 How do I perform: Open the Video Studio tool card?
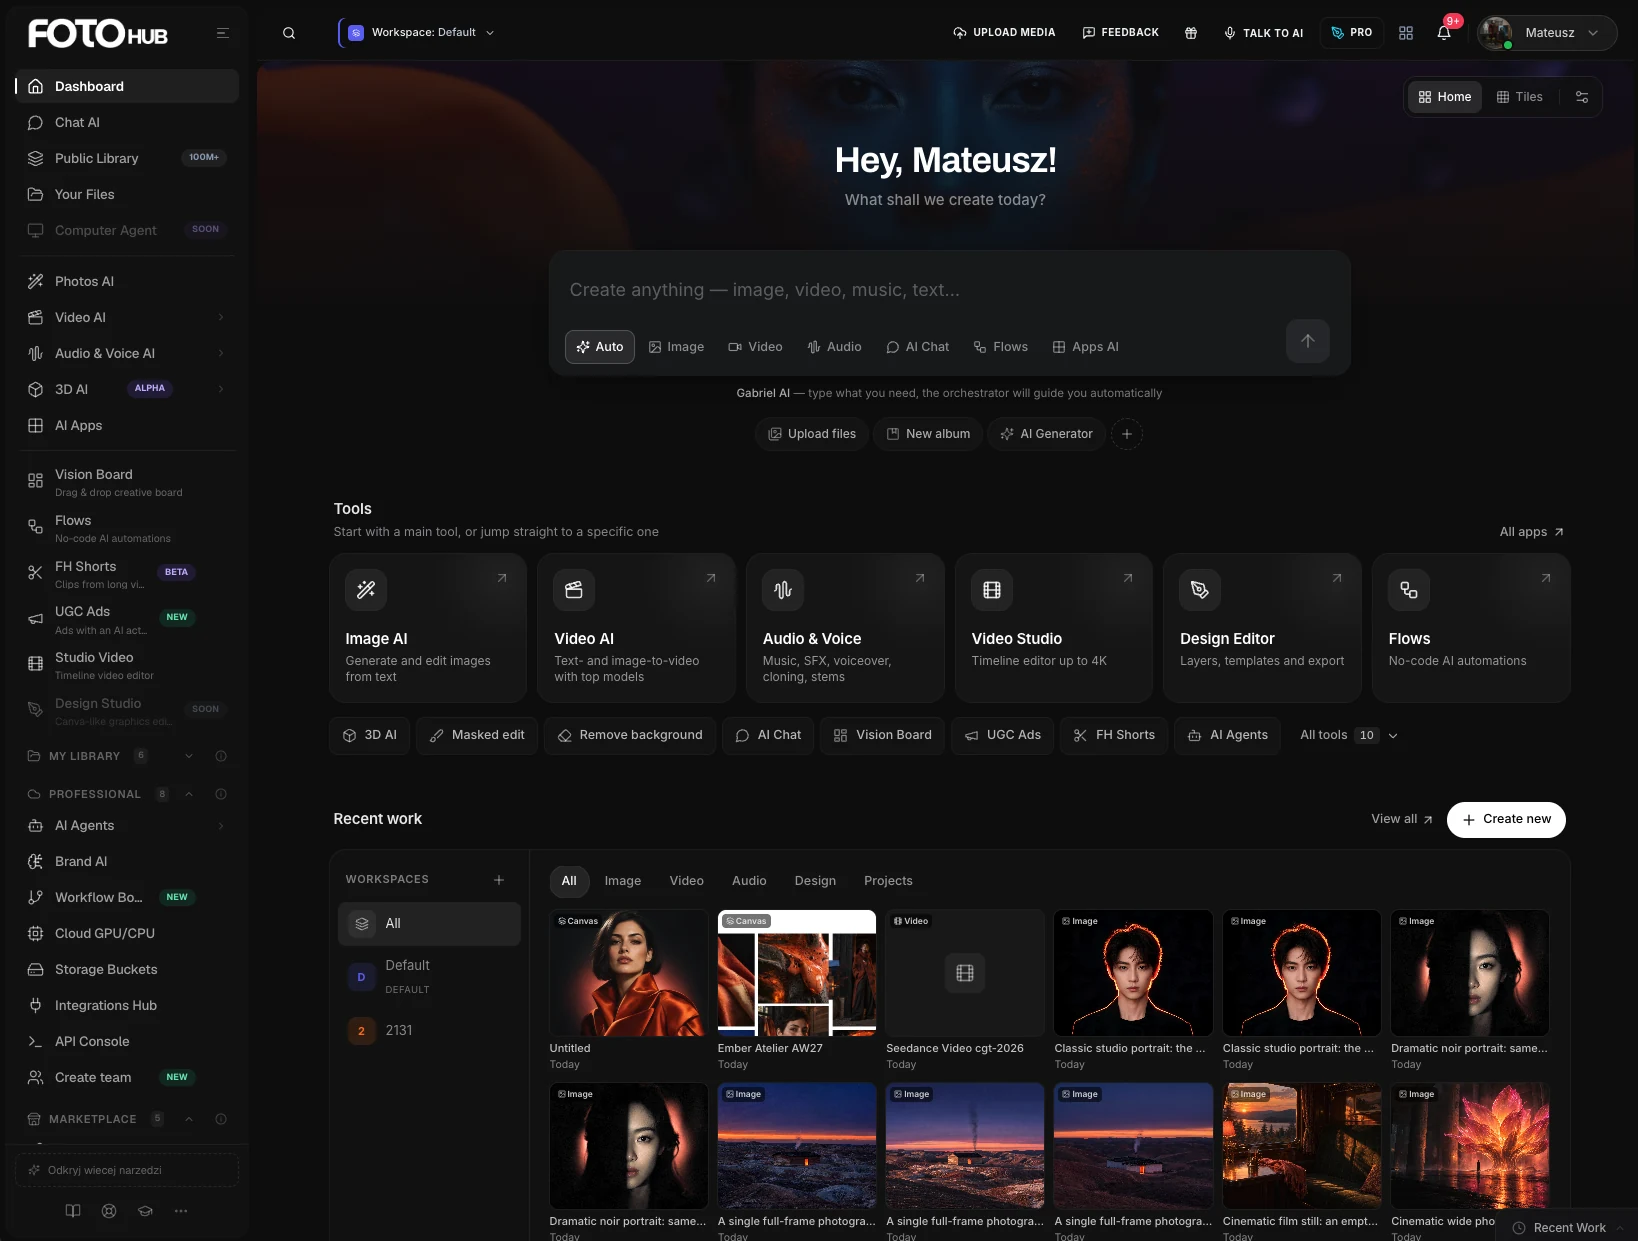[1054, 628]
